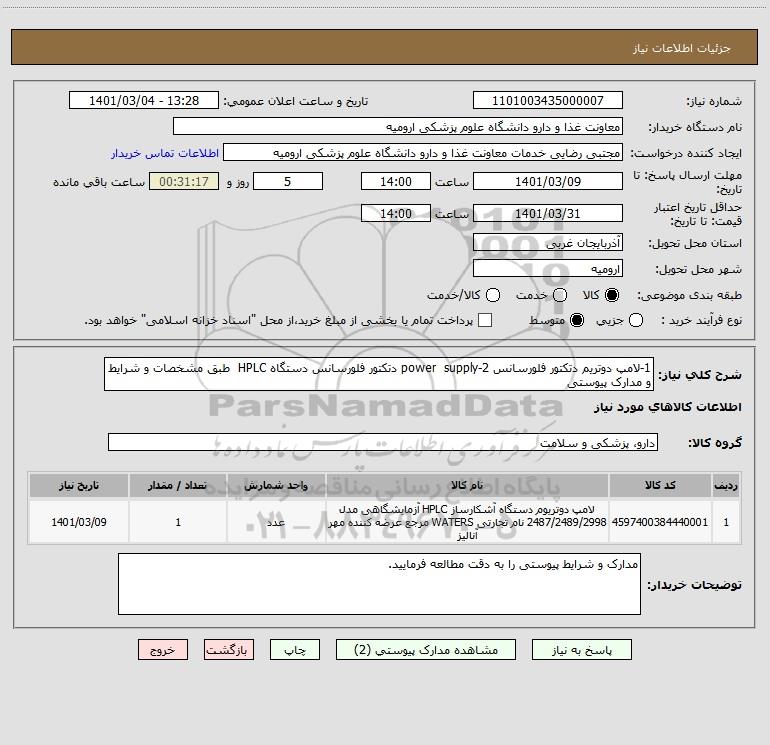The image size is (770, 745).
Task: Click the announcement date field 1401/03/04 - 13:28
Action: click(144, 101)
